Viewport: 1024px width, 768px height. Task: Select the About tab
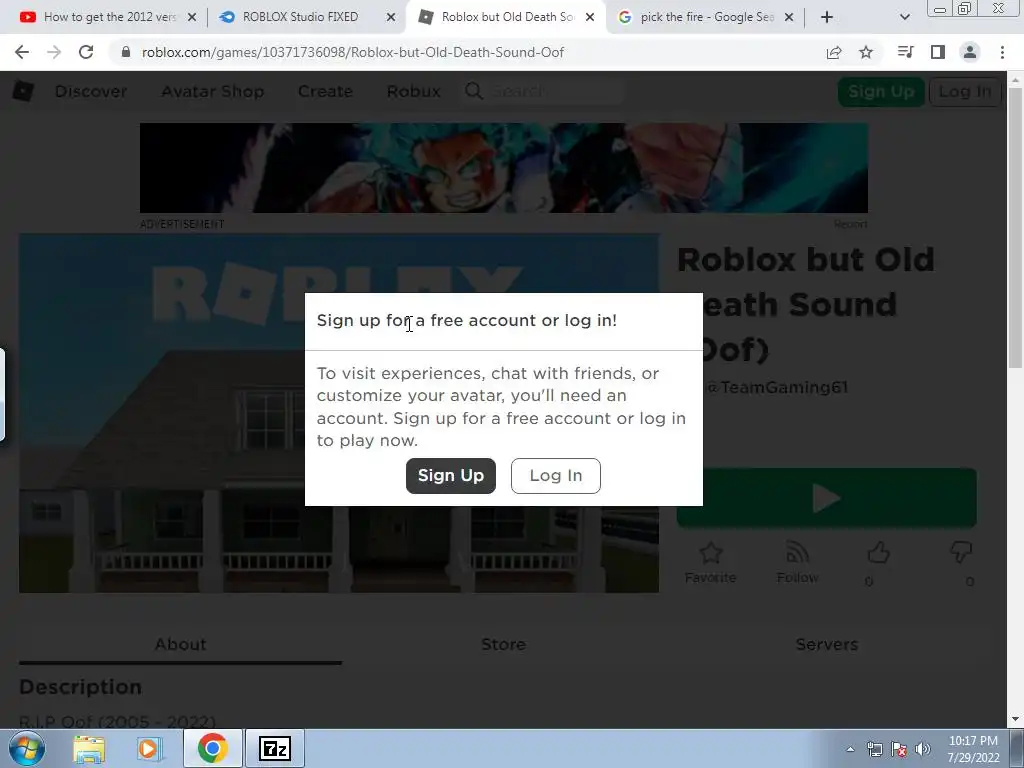[x=180, y=645]
